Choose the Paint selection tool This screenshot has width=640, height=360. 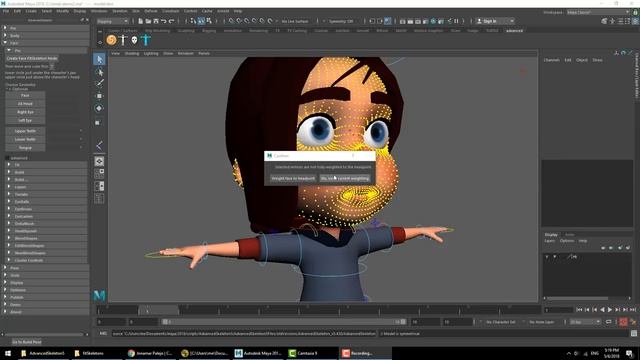click(99, 84)
